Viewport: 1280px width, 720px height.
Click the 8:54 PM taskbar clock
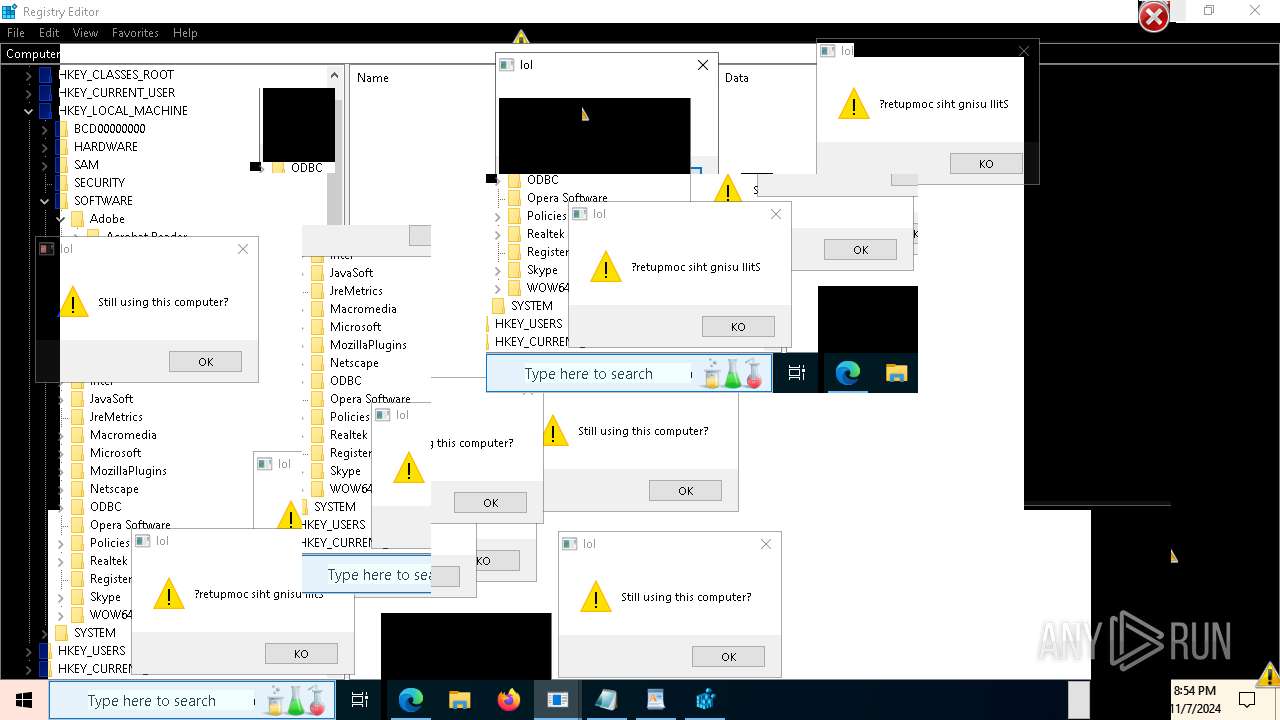1195,690
